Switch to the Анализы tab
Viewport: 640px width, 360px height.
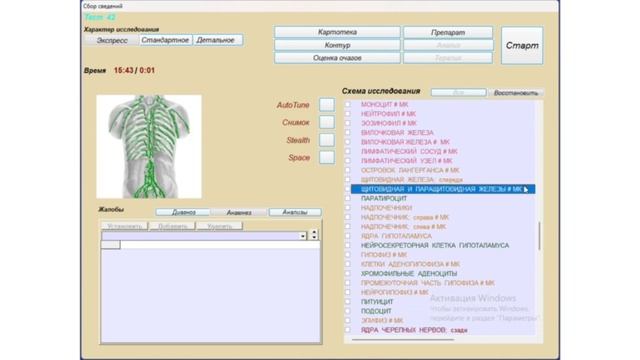(x=295, y=212)
